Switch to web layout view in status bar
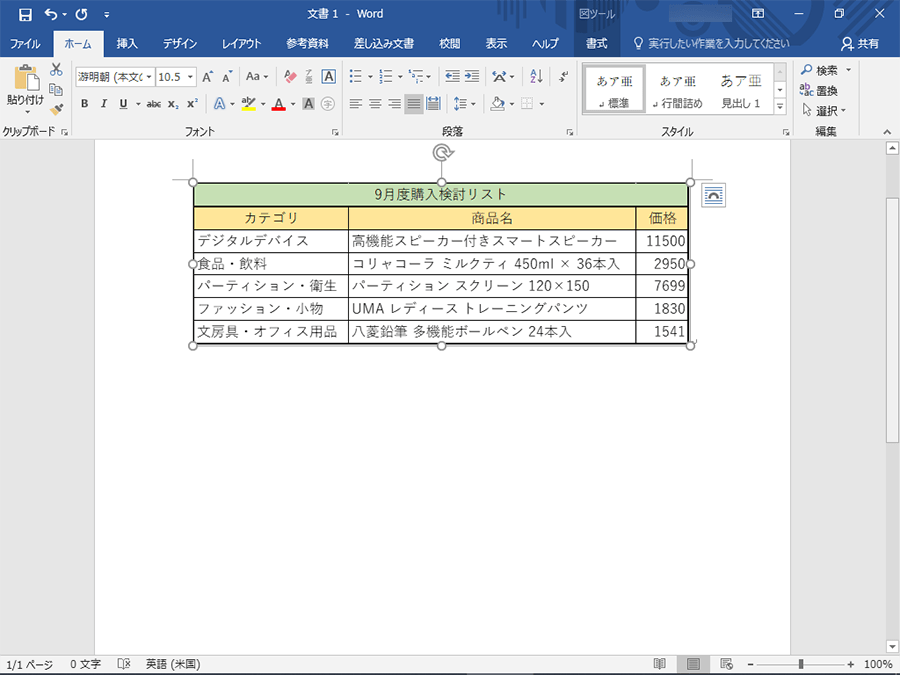900x675 pixels. pos(726,664)
